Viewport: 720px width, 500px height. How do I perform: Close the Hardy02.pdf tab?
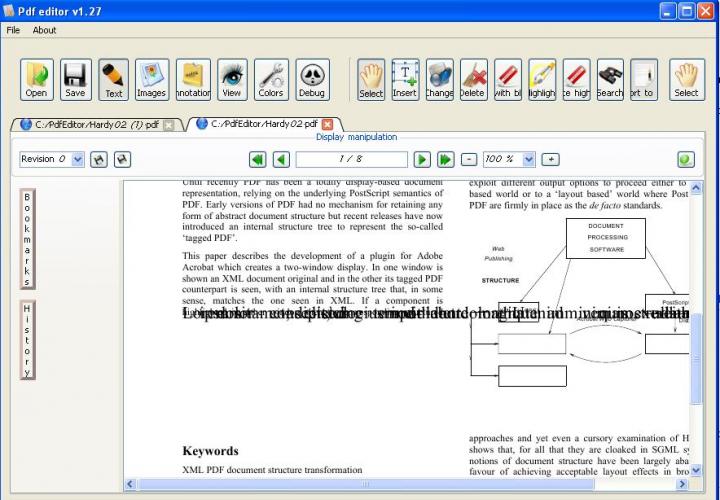(x=327, y=124)
